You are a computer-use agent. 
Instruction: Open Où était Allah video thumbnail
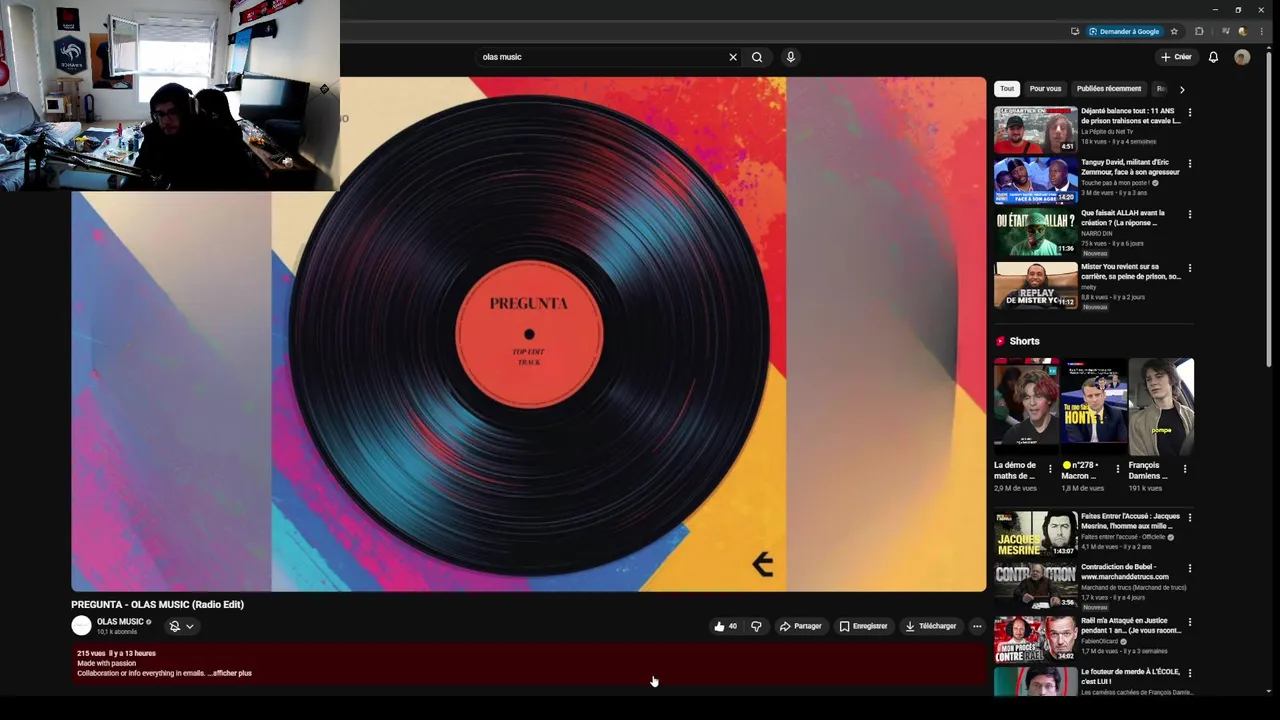[x=1035, y=232]
